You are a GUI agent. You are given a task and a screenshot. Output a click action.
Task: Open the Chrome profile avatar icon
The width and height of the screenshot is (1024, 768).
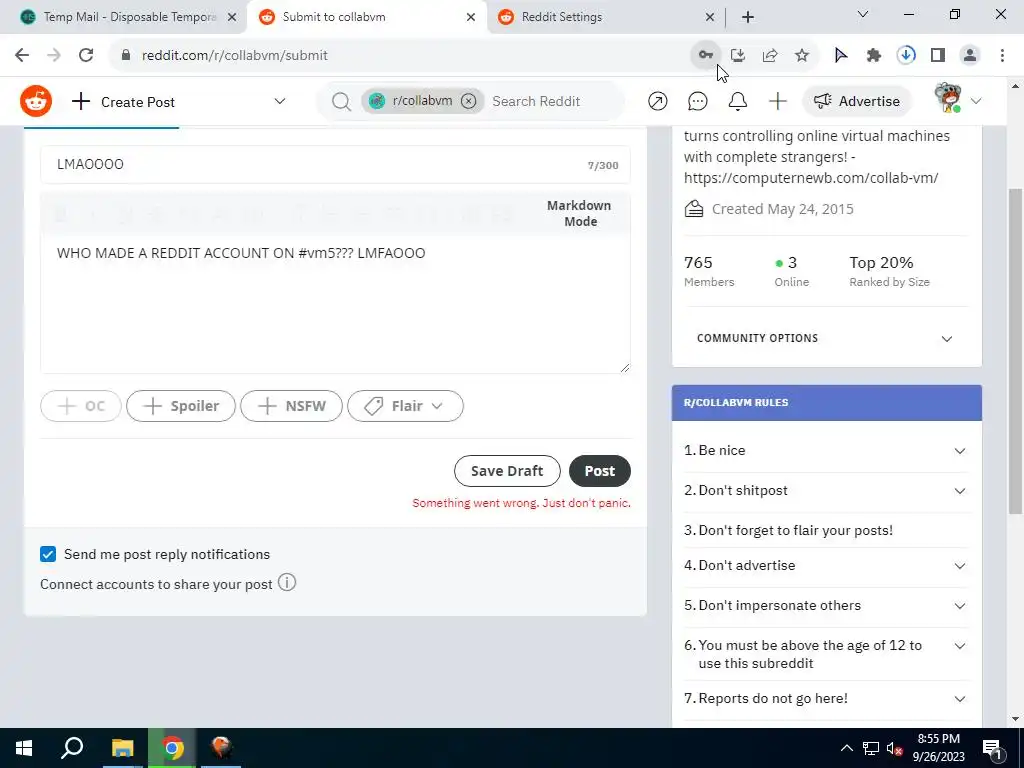tap(970, 55)
